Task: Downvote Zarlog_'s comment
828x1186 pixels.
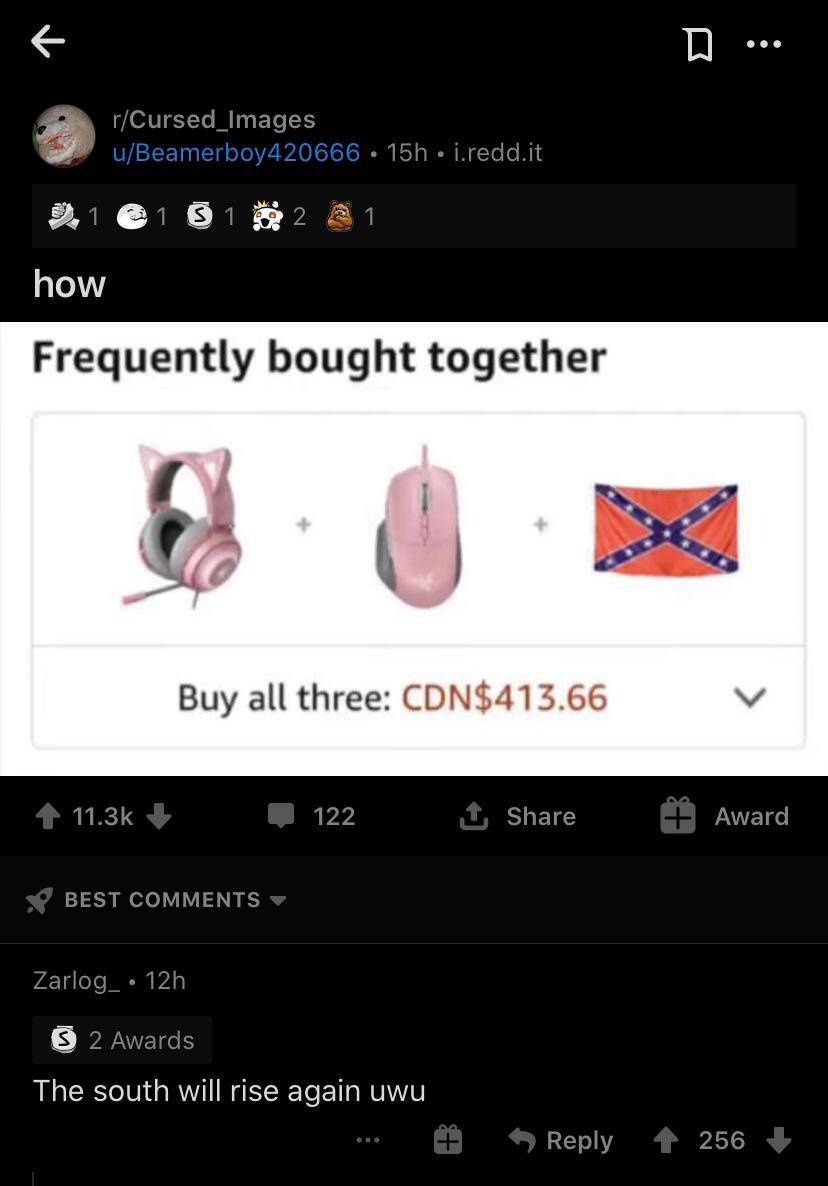Action: pos(778,1140)
